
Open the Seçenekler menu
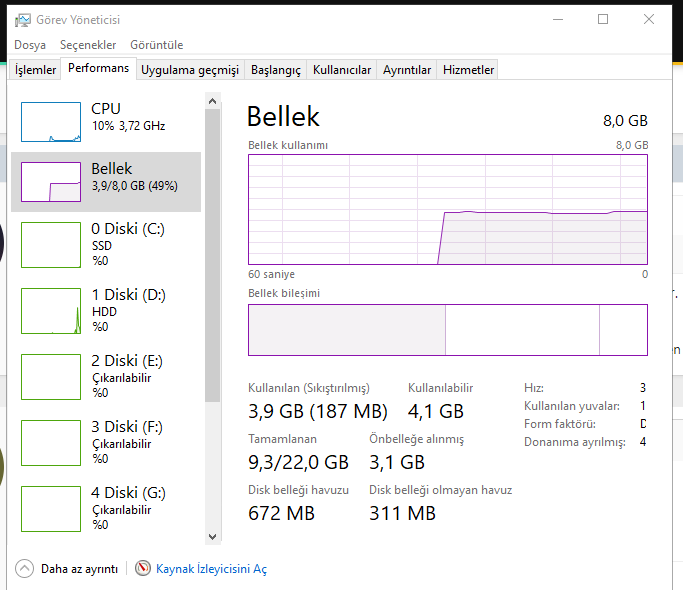pyautogui.click(x=88, y=45)
